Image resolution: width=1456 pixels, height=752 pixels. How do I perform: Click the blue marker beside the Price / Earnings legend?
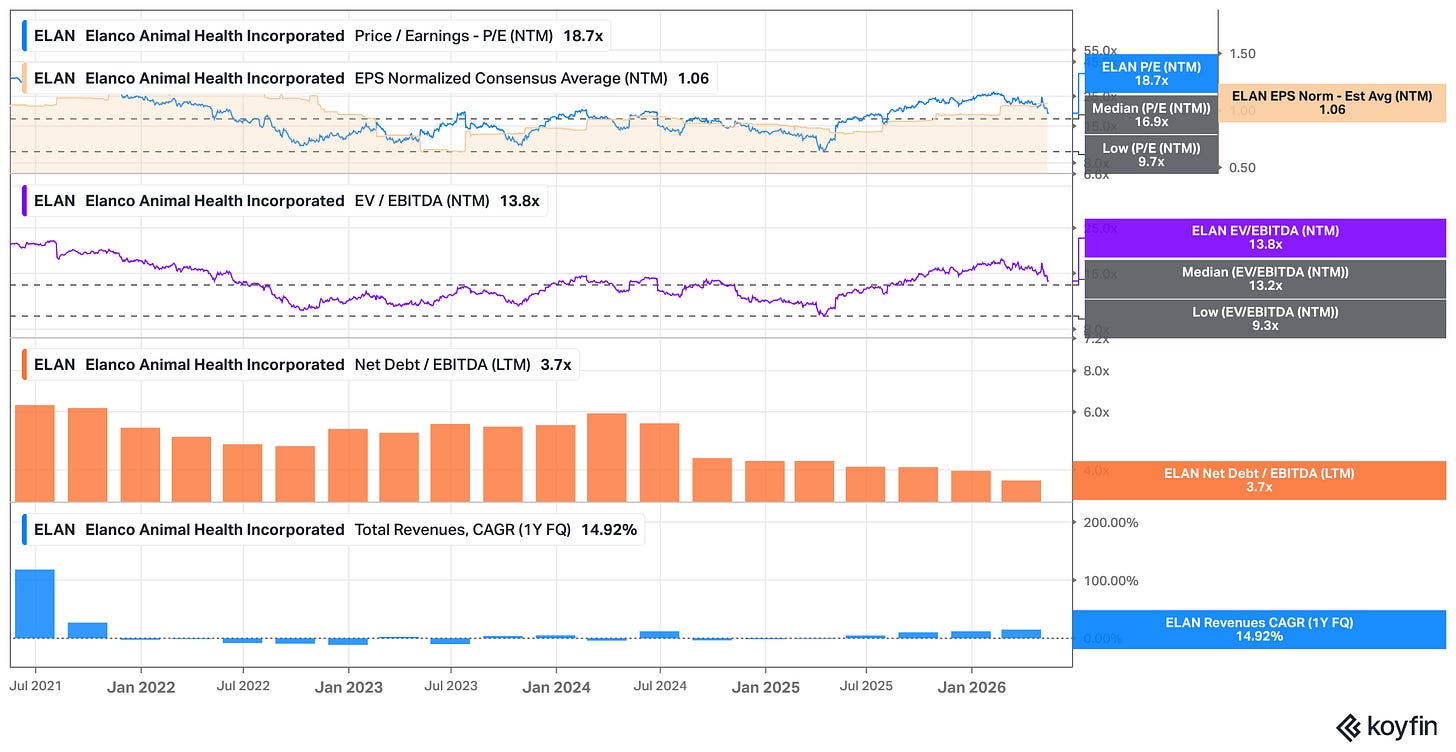(x=23, y=36)
